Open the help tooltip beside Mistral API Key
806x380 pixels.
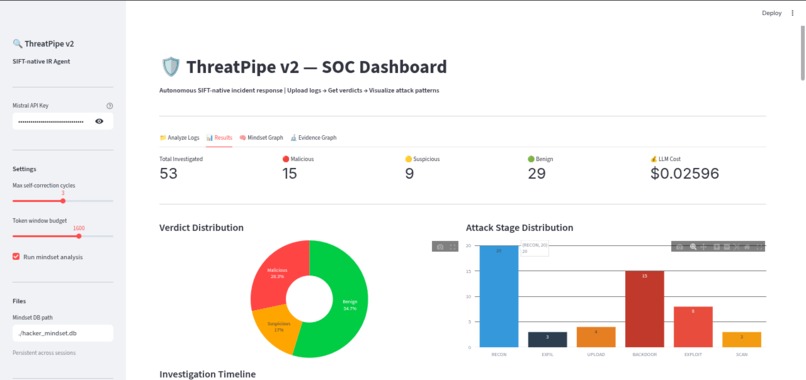[109, 106]
